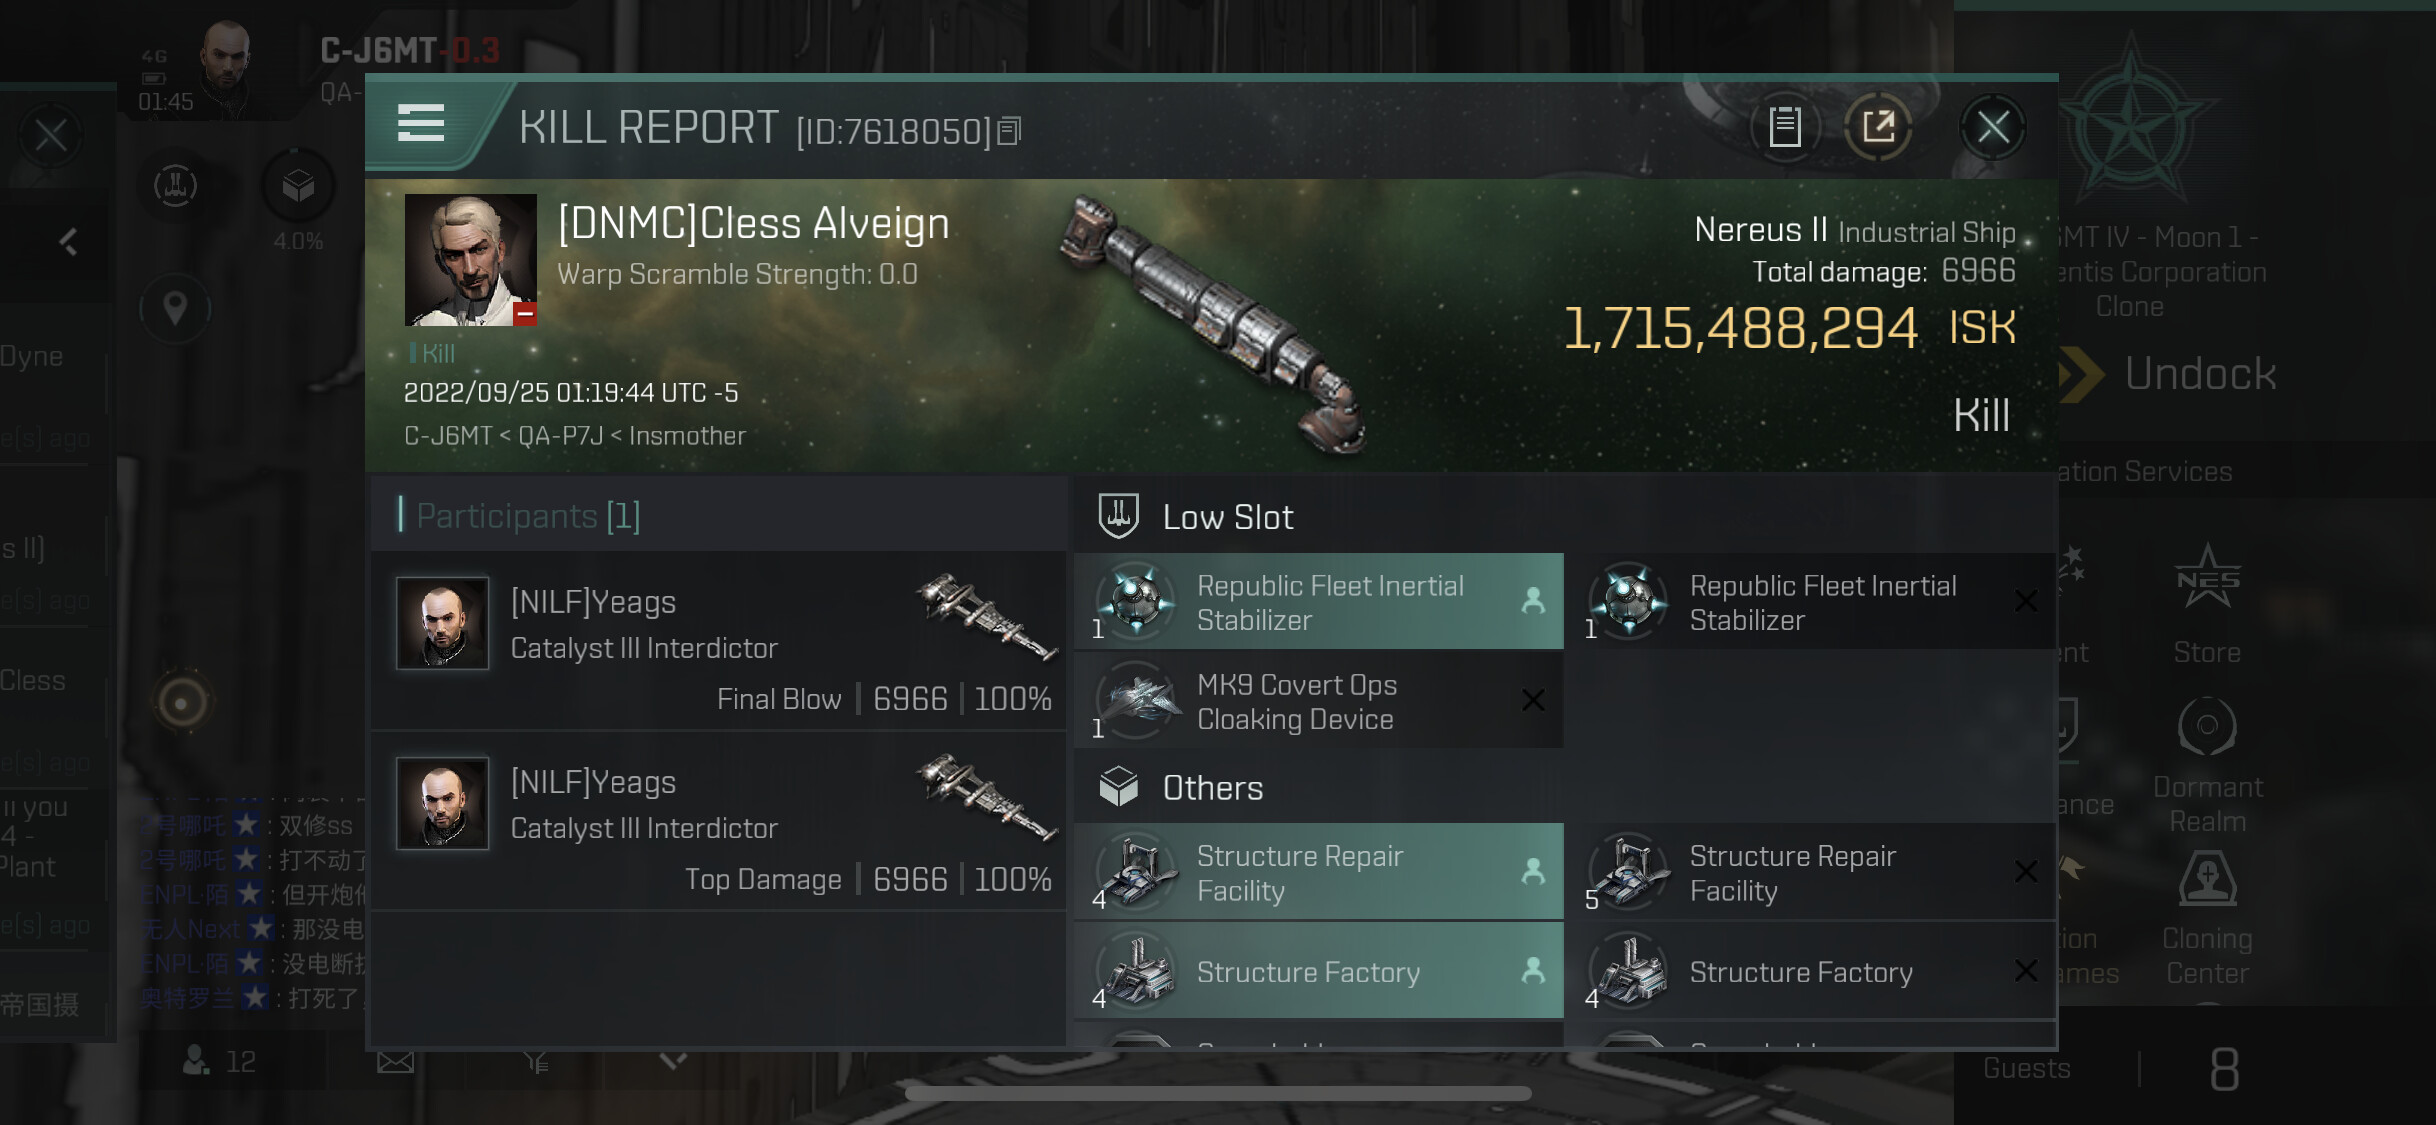Open Cless Alveign's character portrait

(x=470, y=260)
